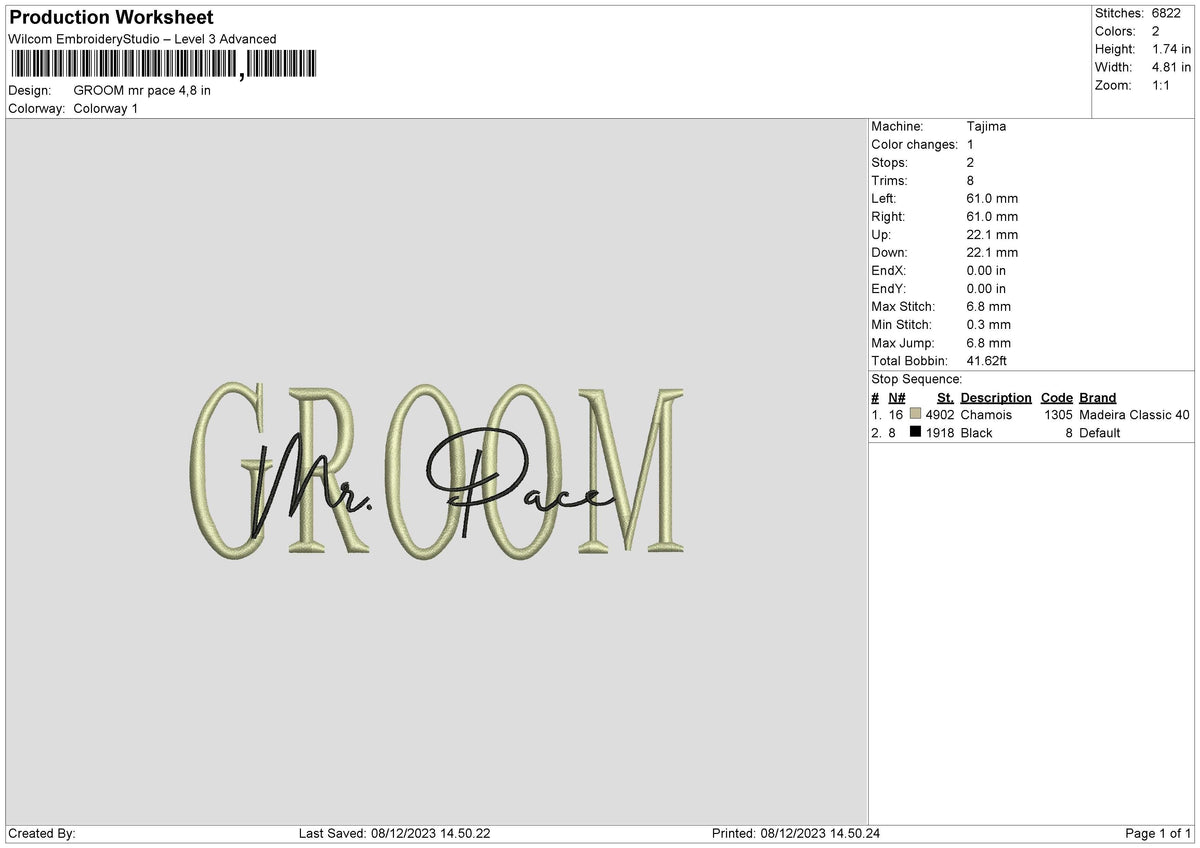Click the Wilcom EmbroideryStudio subtitle
Screen dimensions: 1200x848
(141, 39)
